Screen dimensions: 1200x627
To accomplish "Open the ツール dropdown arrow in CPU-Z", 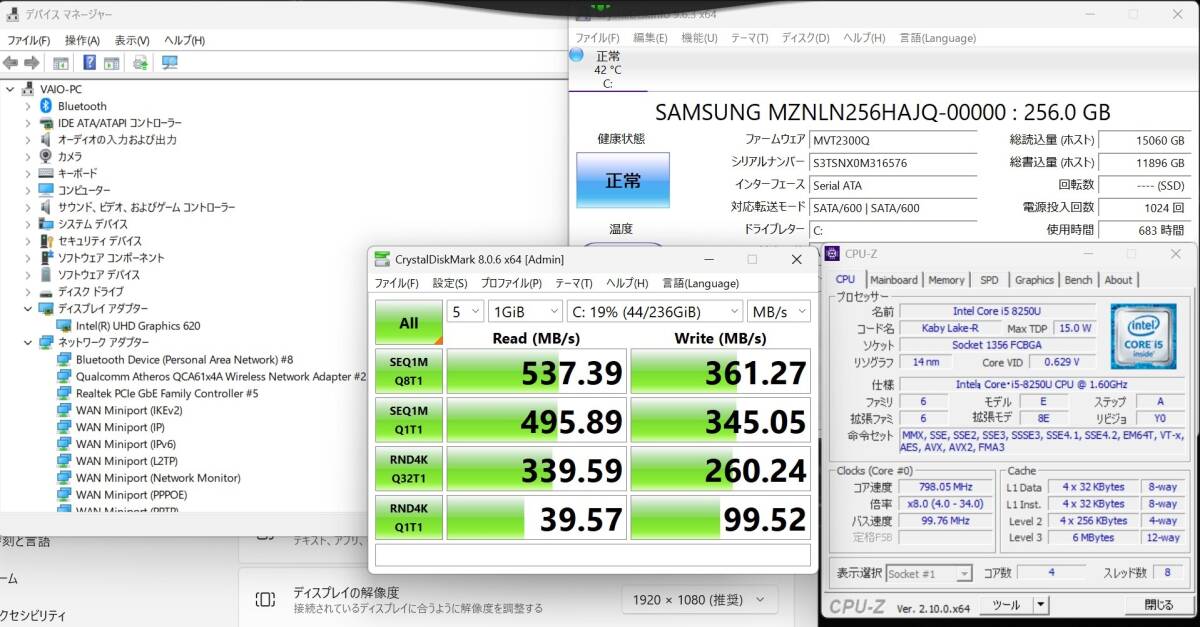I will [x=1040, y=605].
